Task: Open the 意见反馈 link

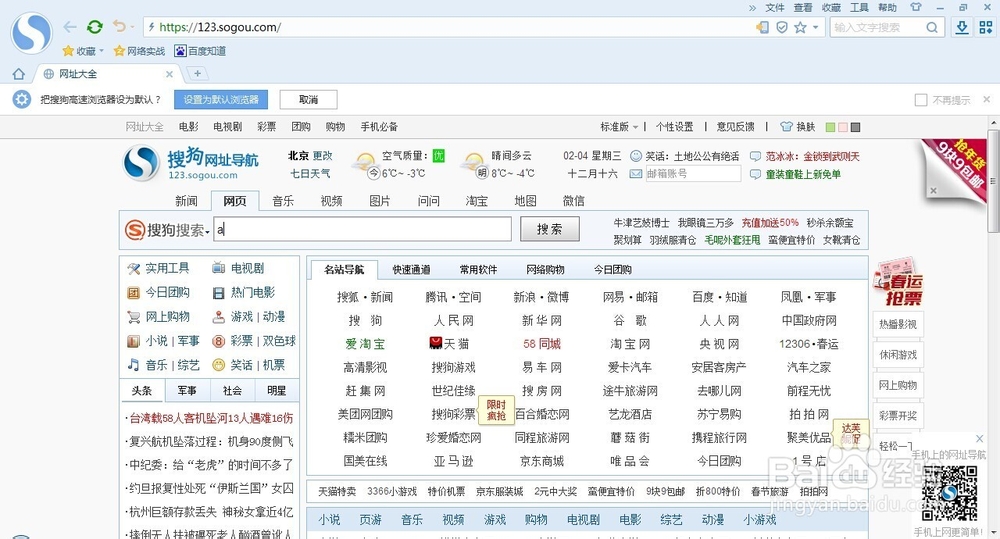Action: tap(735, 127)
